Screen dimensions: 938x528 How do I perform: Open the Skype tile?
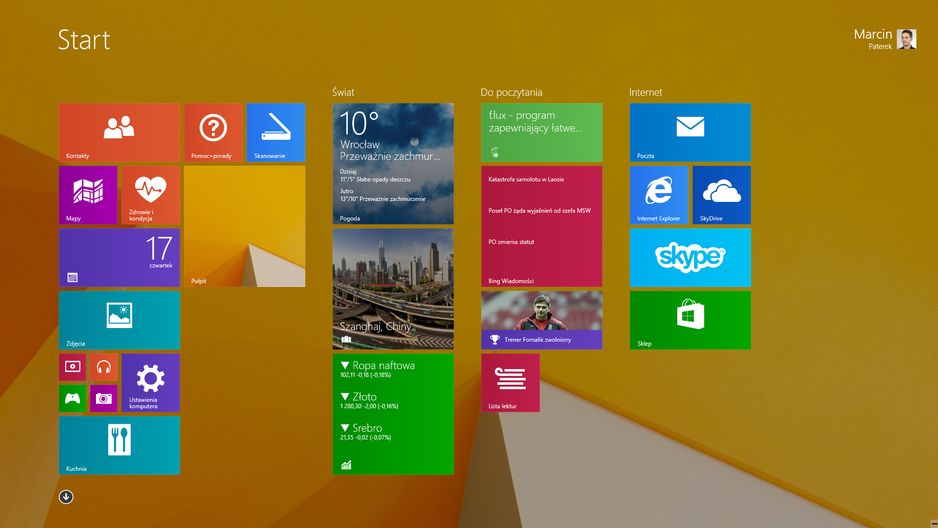[690, 258]
